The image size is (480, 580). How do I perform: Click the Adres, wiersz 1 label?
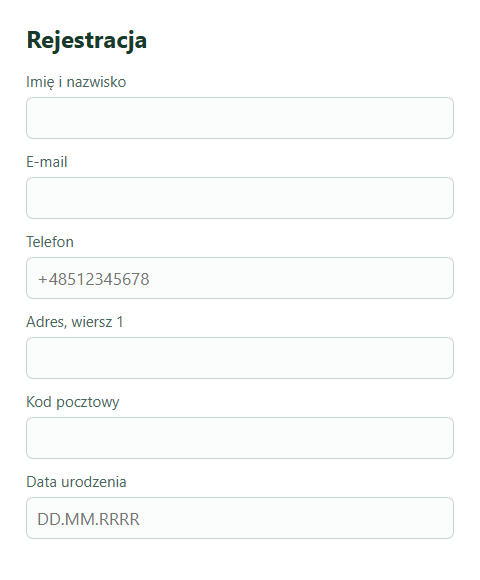(x=75, y=322)
